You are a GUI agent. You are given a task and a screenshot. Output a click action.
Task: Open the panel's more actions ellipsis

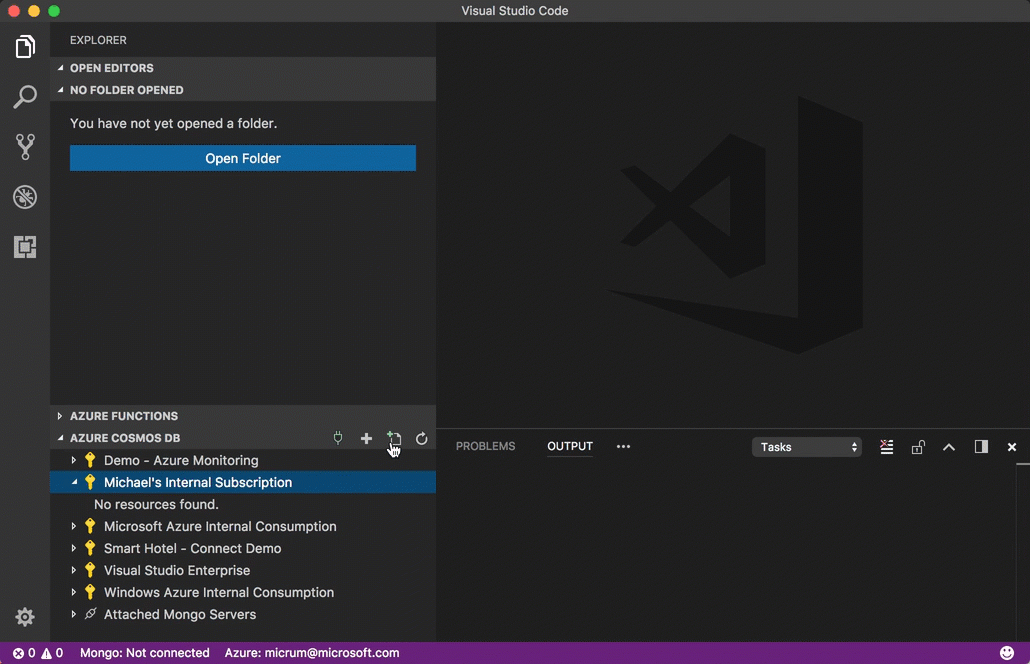(x=623, y=447)
